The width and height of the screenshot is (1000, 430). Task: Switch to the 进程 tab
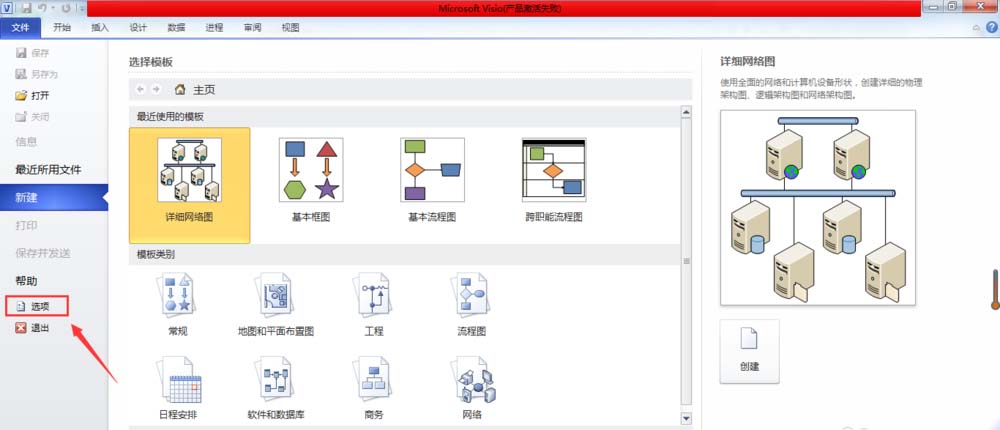coord(214,27)
